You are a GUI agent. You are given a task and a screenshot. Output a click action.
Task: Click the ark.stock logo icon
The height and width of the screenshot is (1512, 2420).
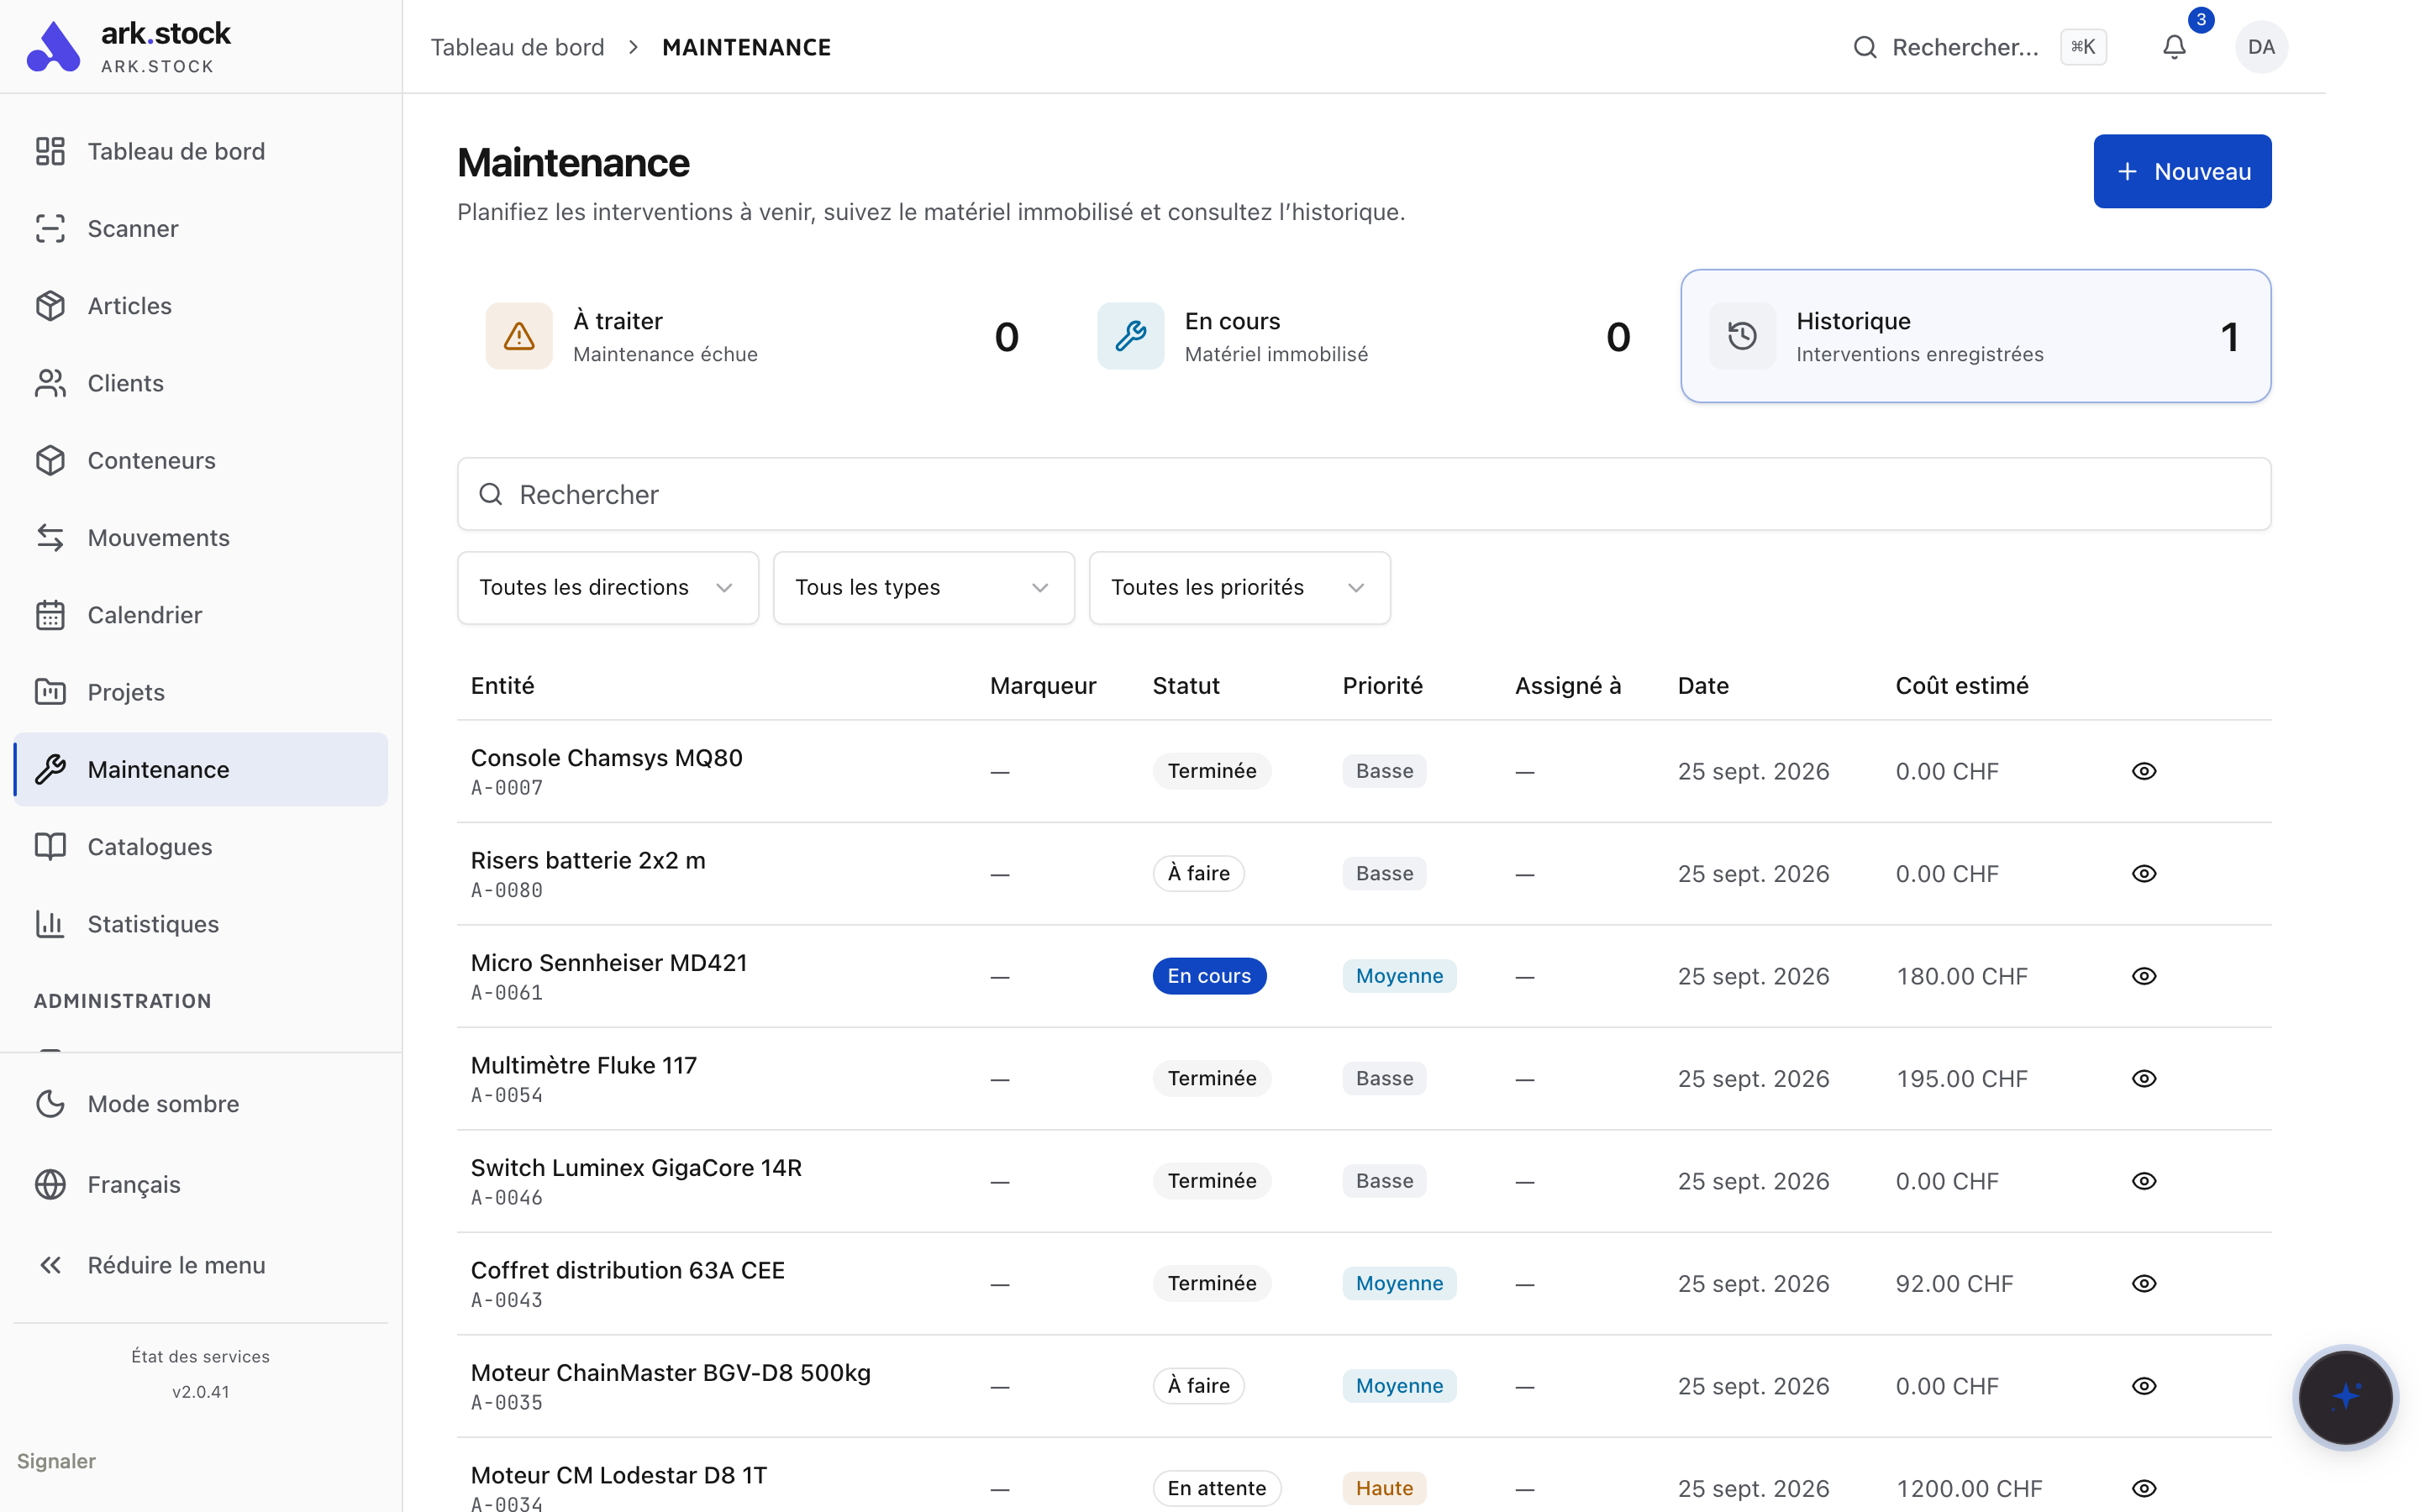click(x=53, y=47)
